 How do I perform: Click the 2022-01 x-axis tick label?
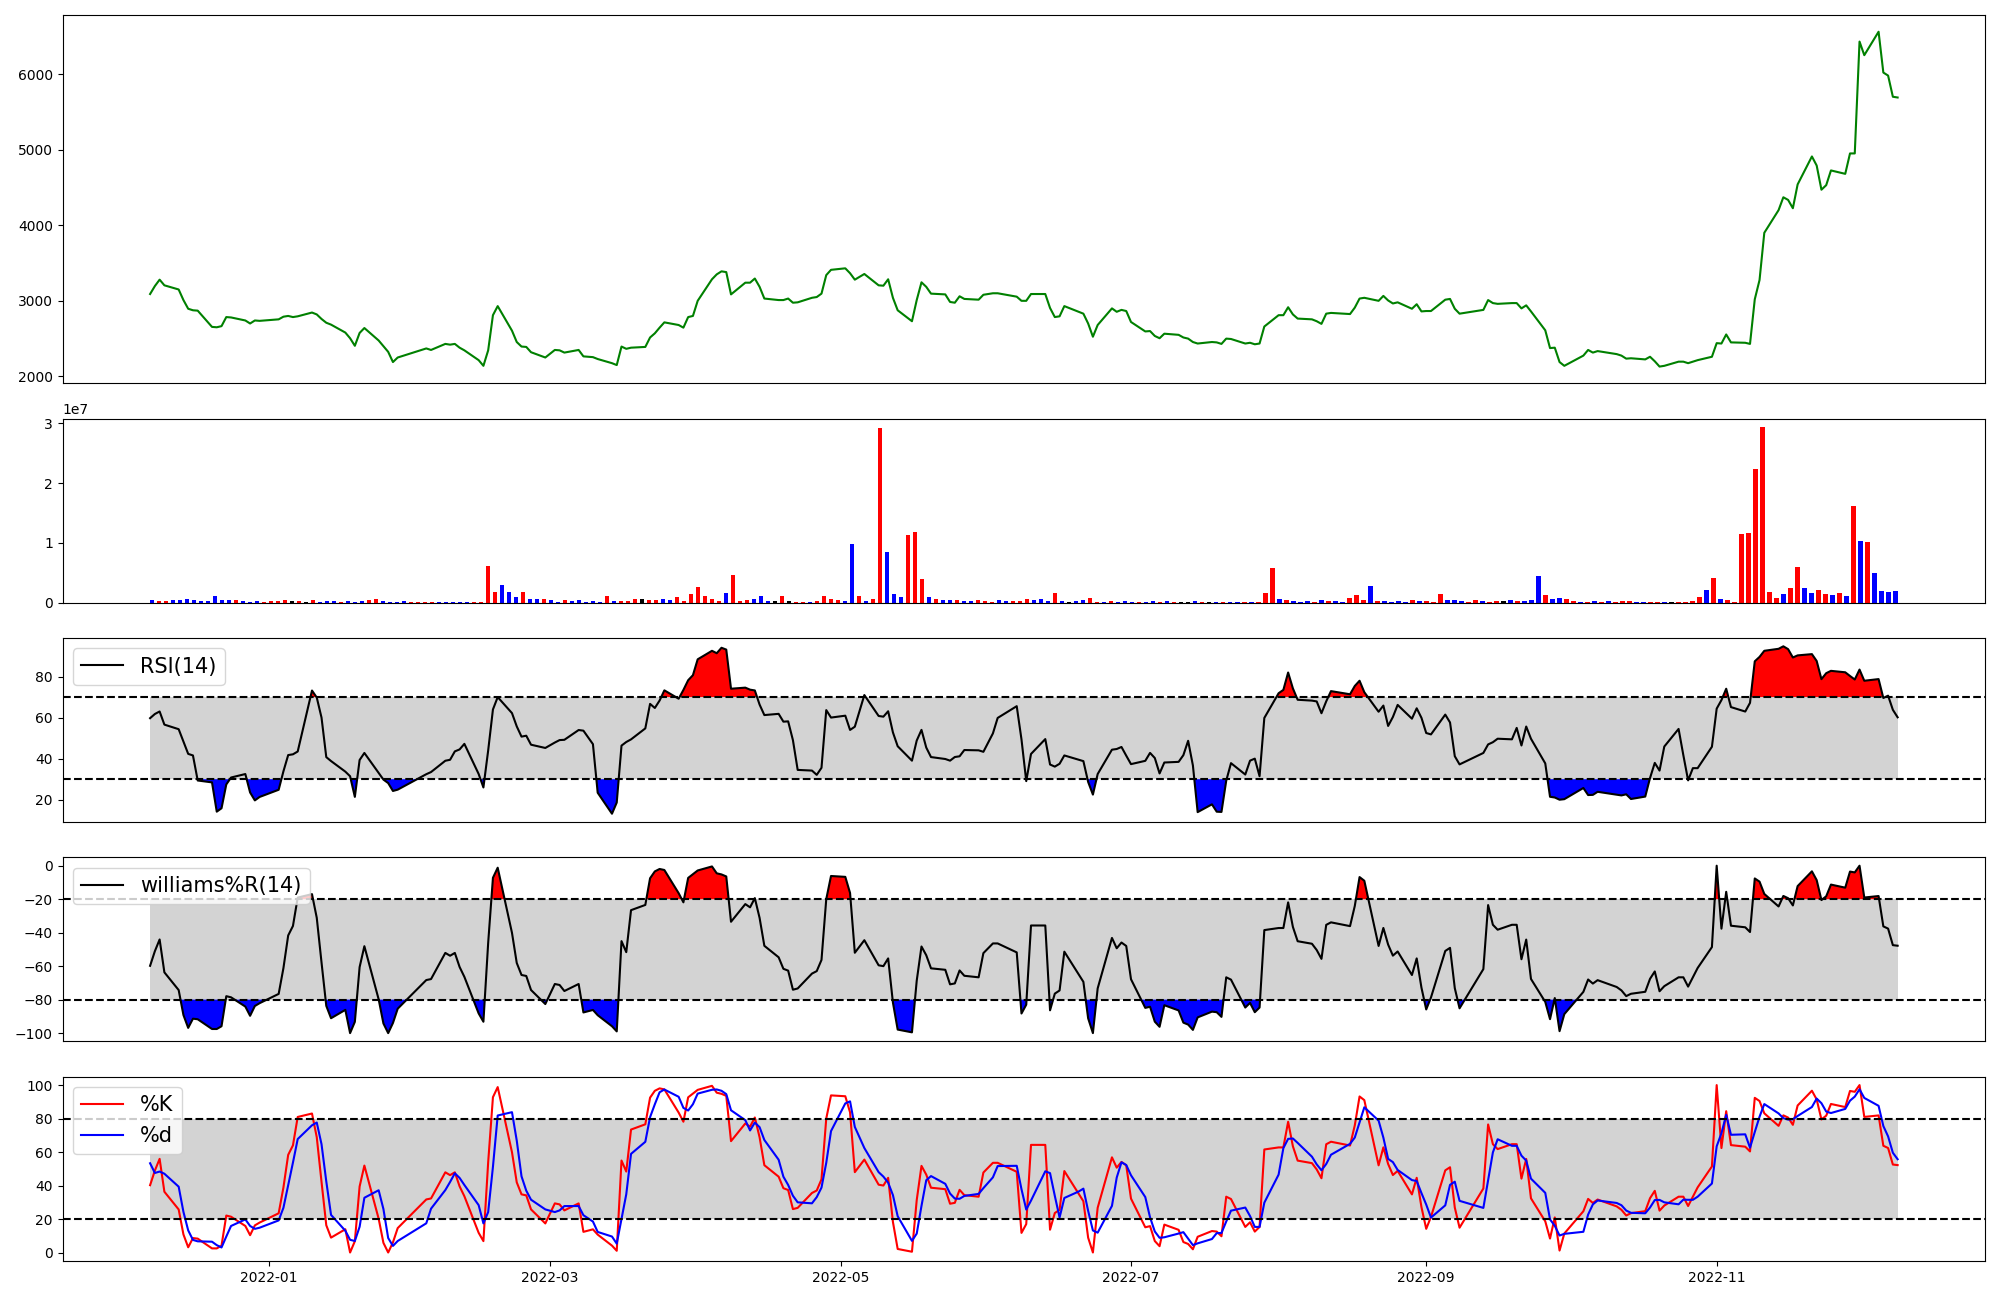click(269, 1277)
